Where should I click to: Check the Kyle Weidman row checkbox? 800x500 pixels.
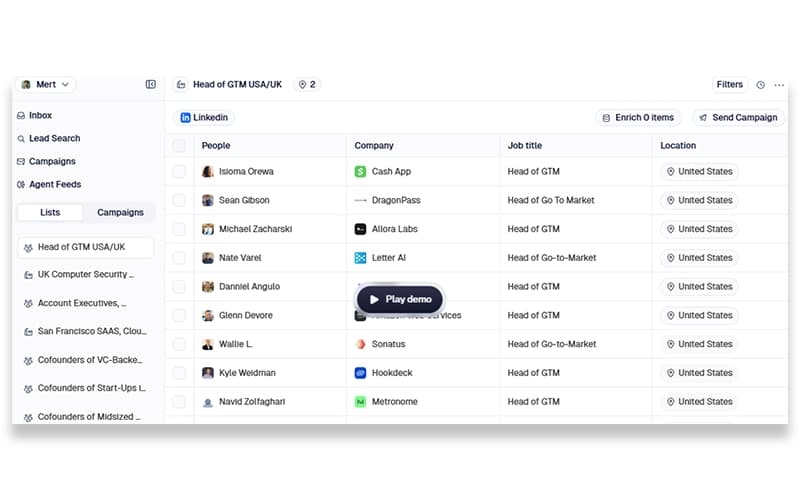pos(179,373)
